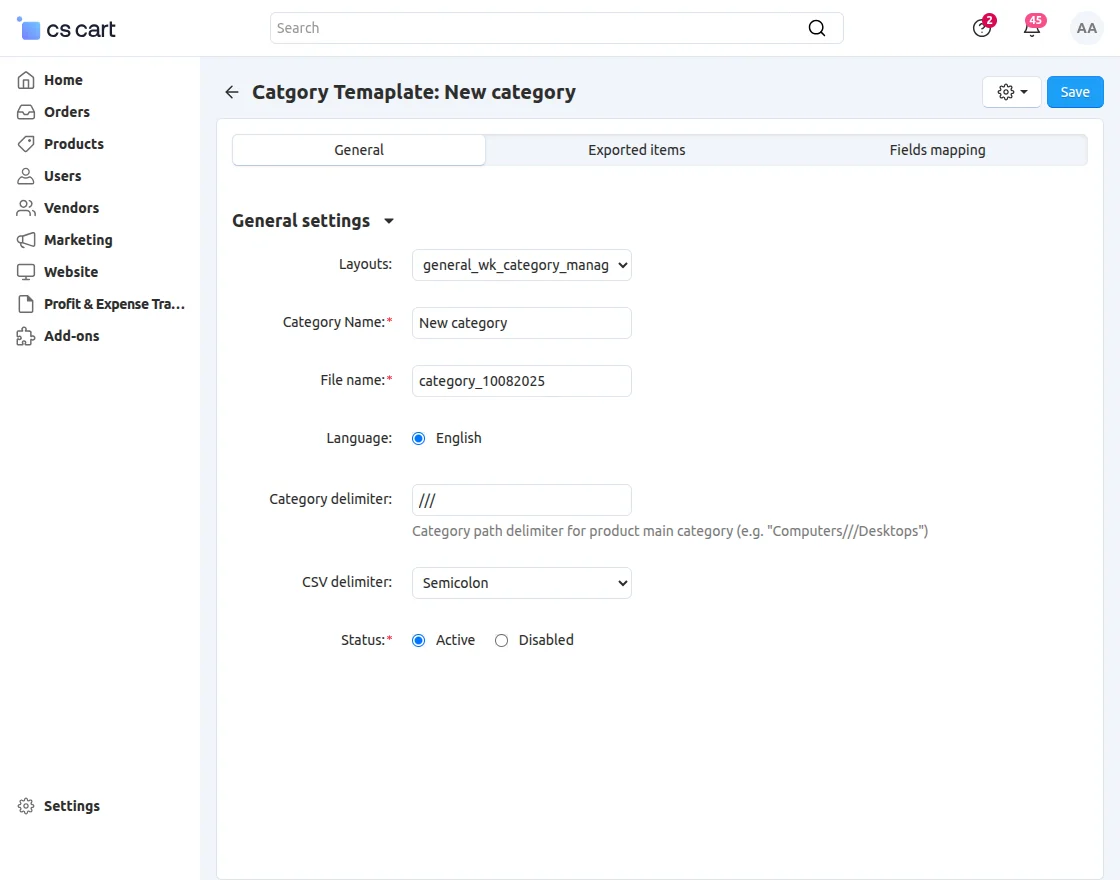Collapse the General settings section
Viewport: 1120px width, 880px height.
pyautogui.click(x=389, y=221)
